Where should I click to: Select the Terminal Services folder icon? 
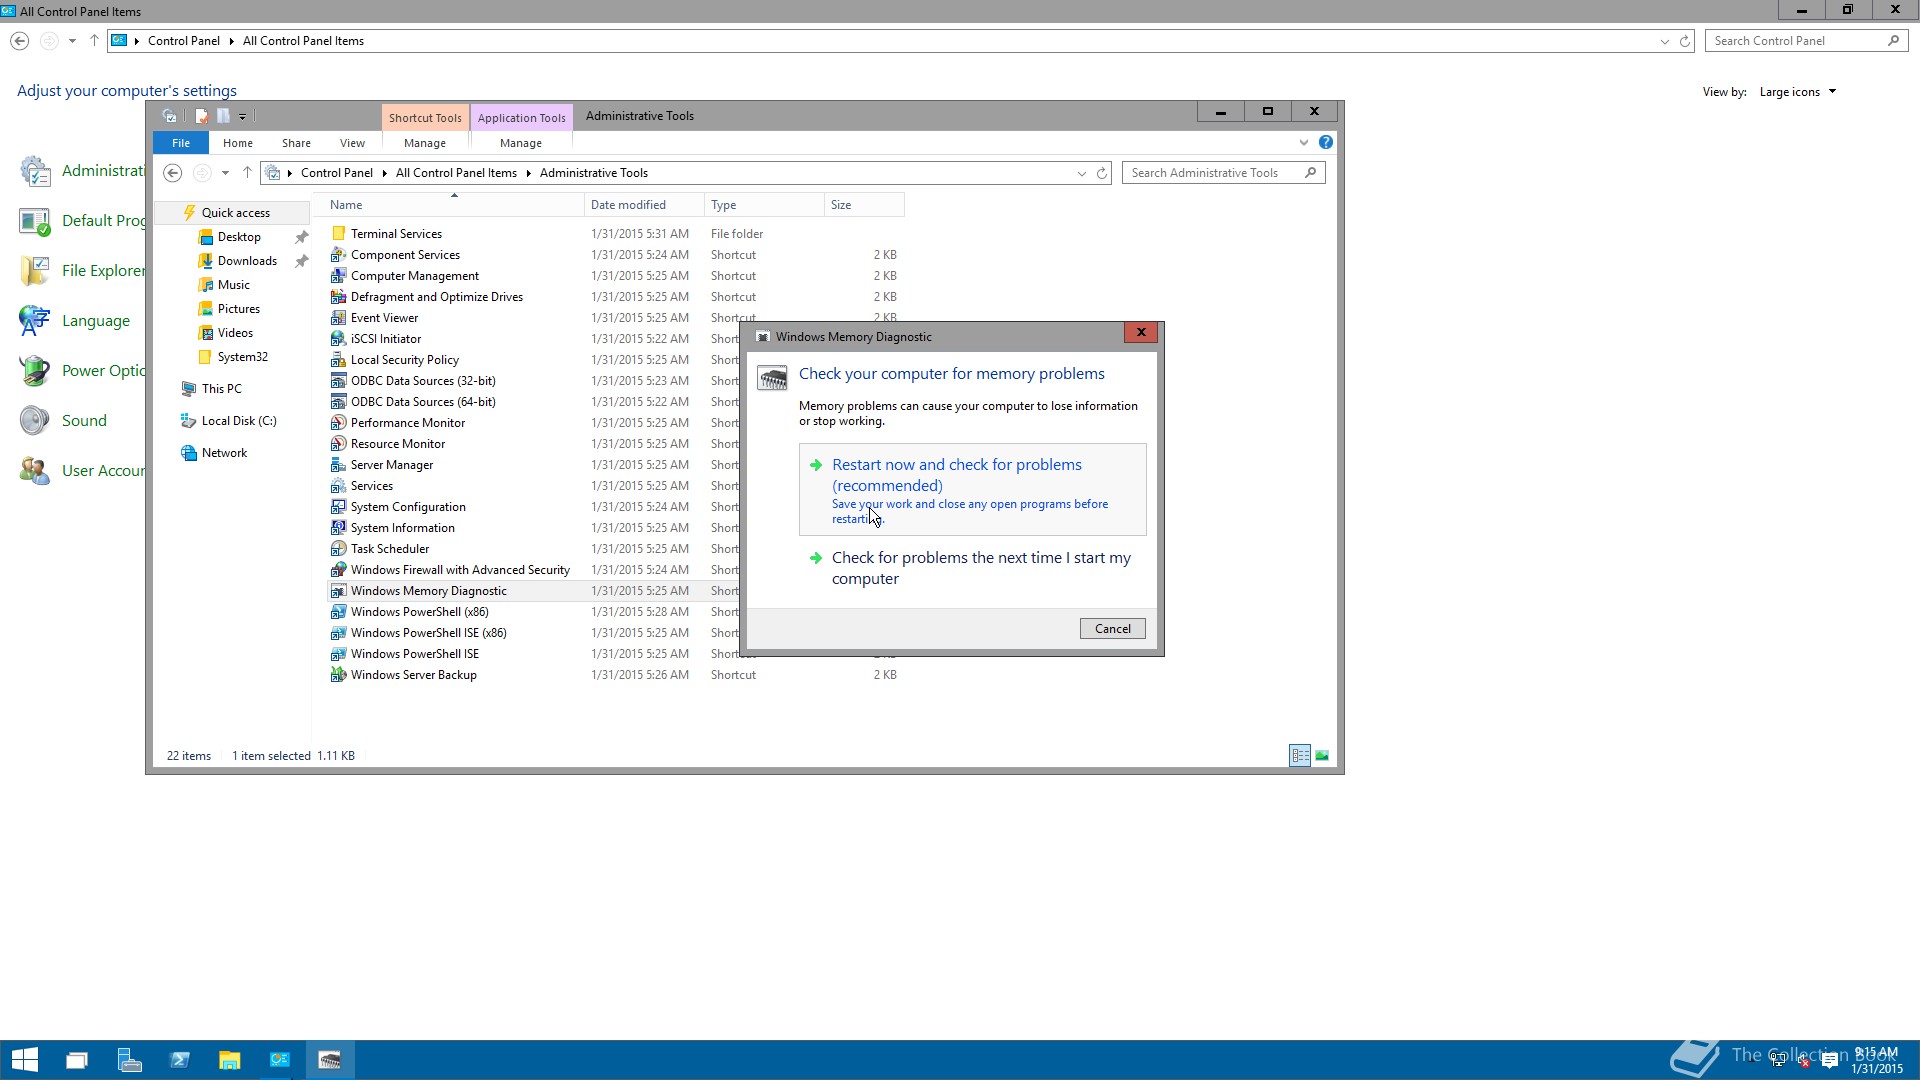coord(338,234)
